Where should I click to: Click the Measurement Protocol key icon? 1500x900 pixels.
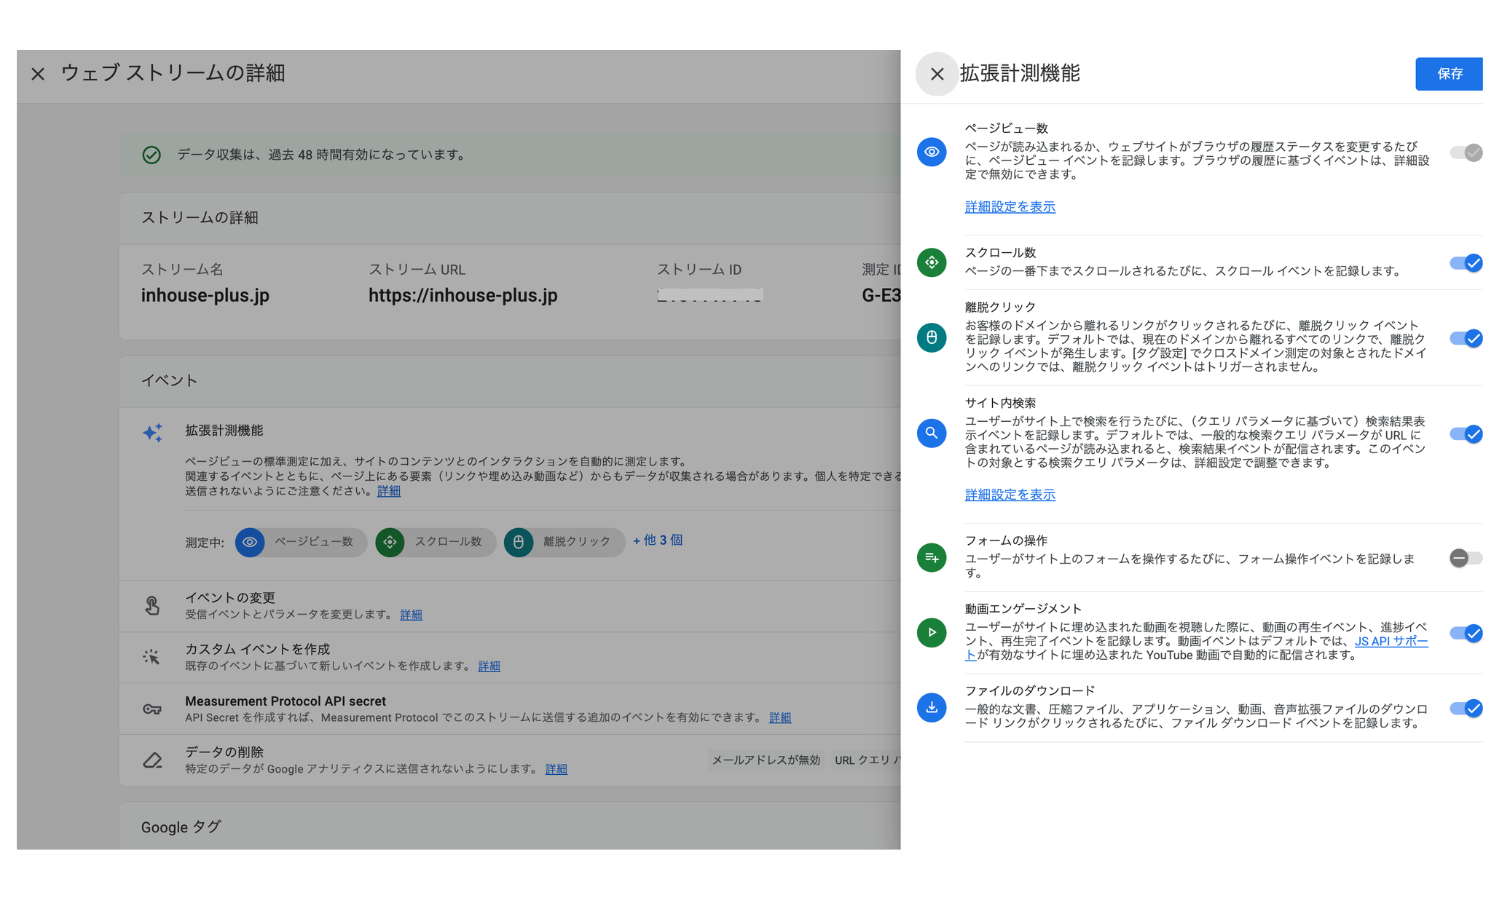tap(152, 709)
